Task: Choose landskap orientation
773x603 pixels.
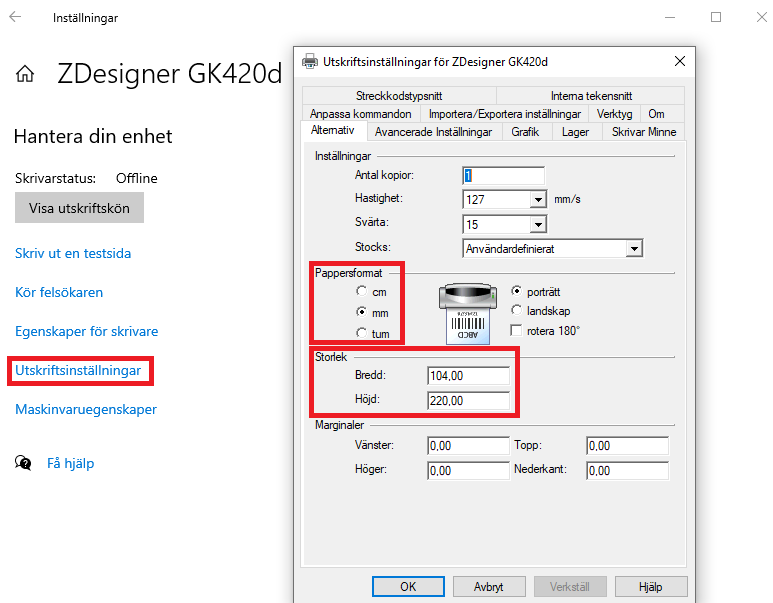Action: click(x=516, y=311)
